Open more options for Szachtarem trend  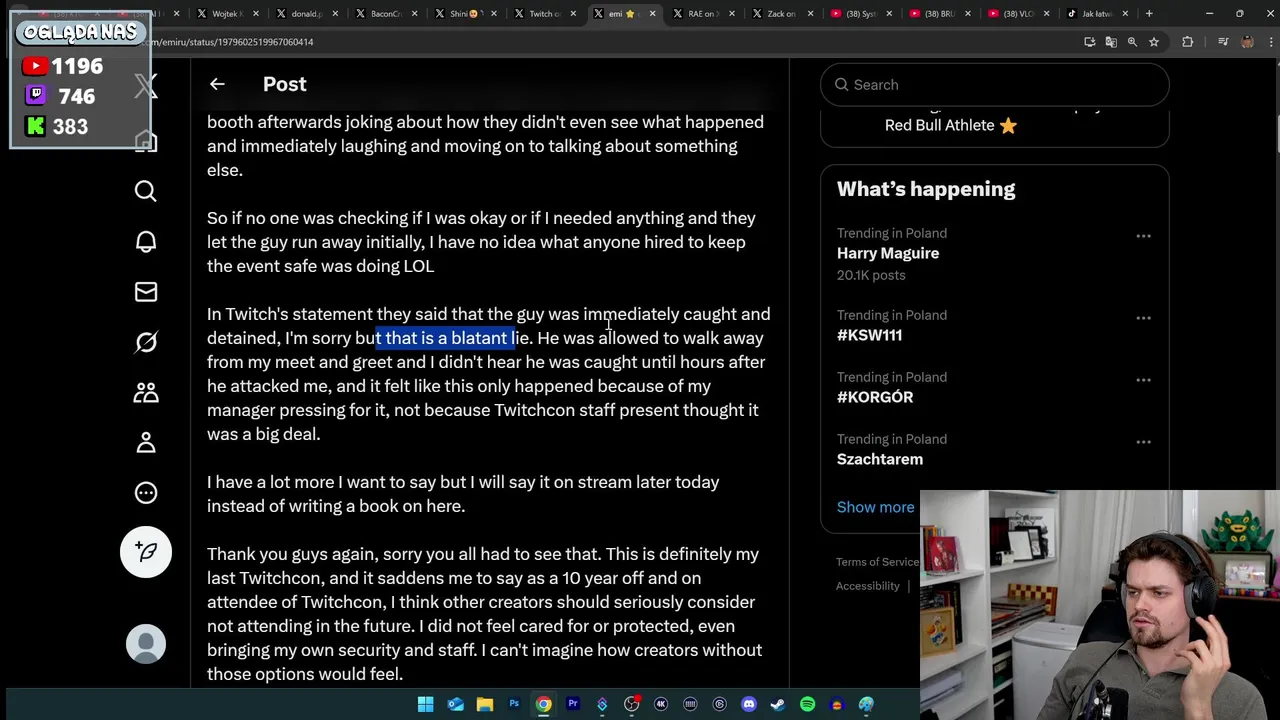(x=1143, y=442)
